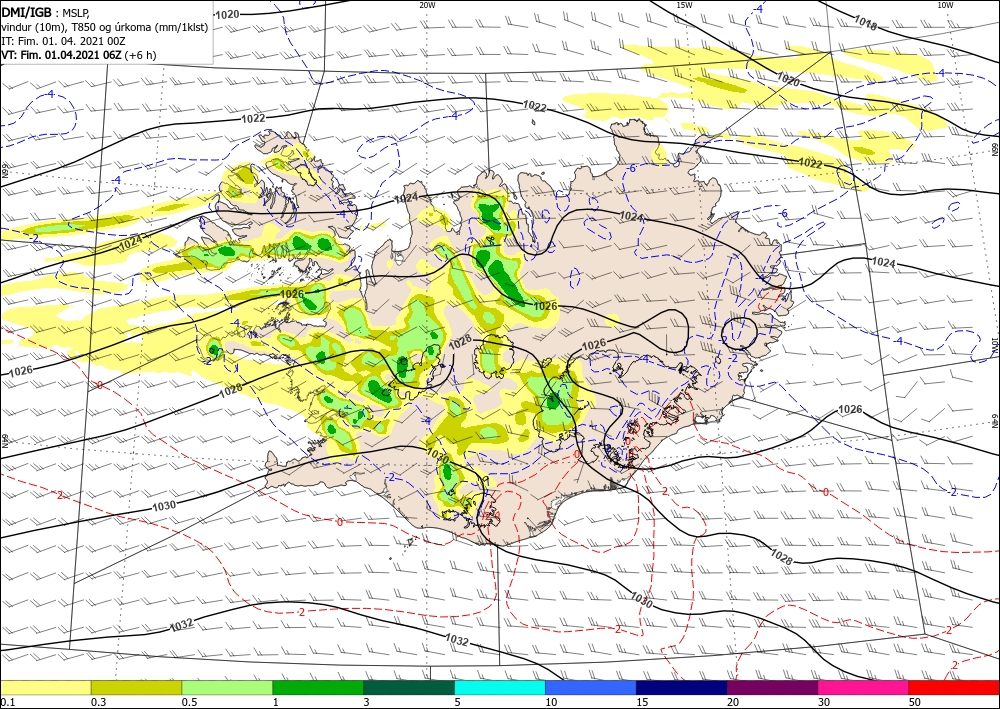The width and height of the screenshot is (1000, 709).
Task: Click the navy 15–20 legend swatch
Action: pyautogui.click(x=682, y=687)
